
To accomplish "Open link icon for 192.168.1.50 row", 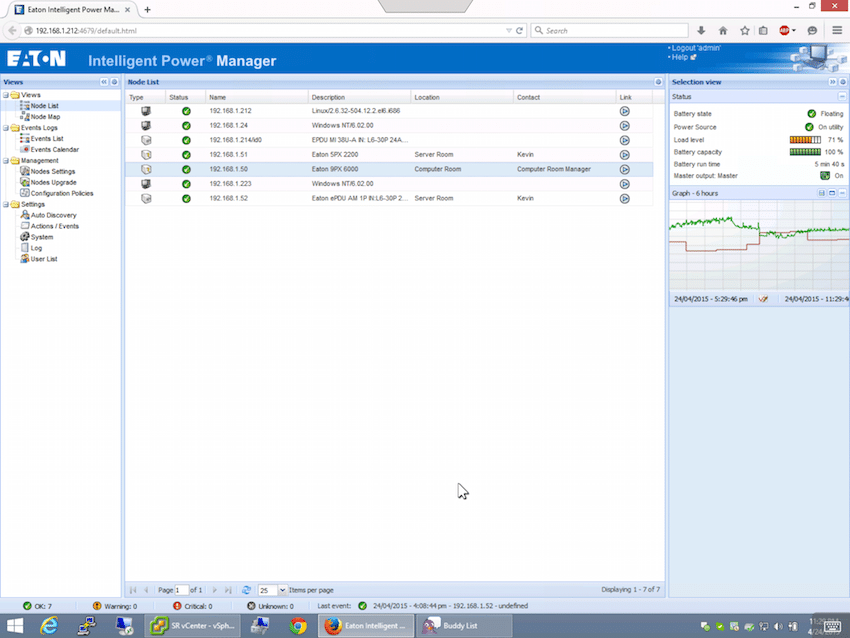I will [624, 170].
